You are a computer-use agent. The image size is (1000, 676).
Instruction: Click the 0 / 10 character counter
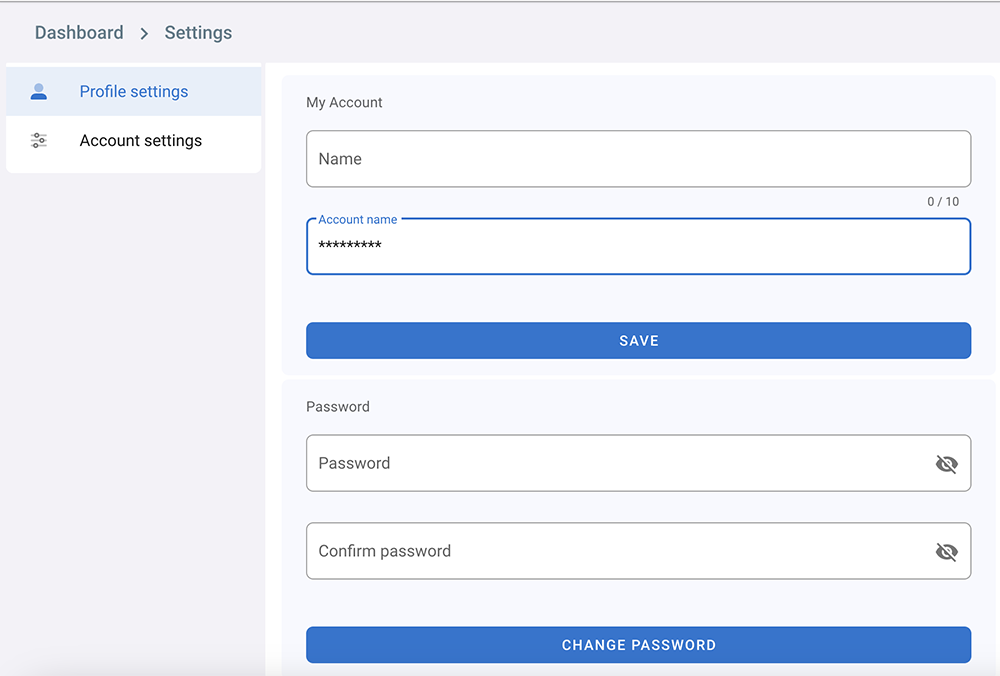pos(942,201)
